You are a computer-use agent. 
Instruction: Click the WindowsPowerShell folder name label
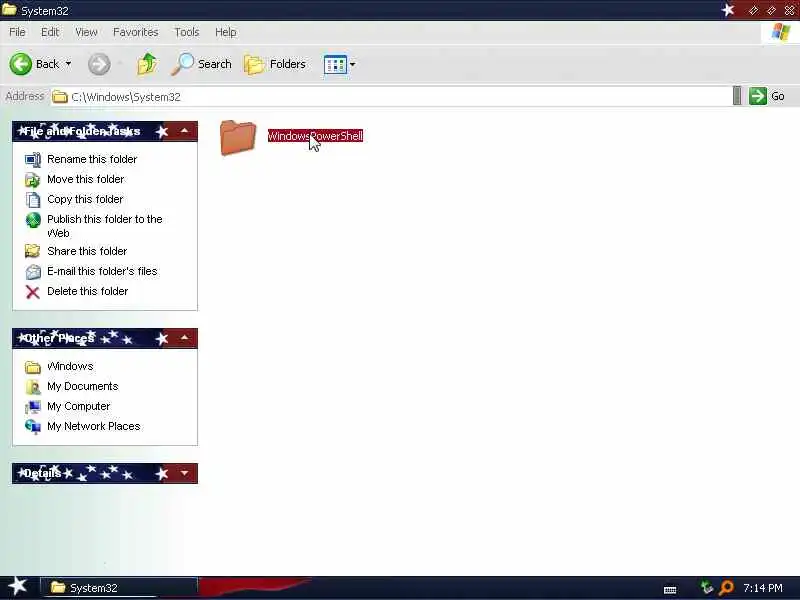pos(315,136)
